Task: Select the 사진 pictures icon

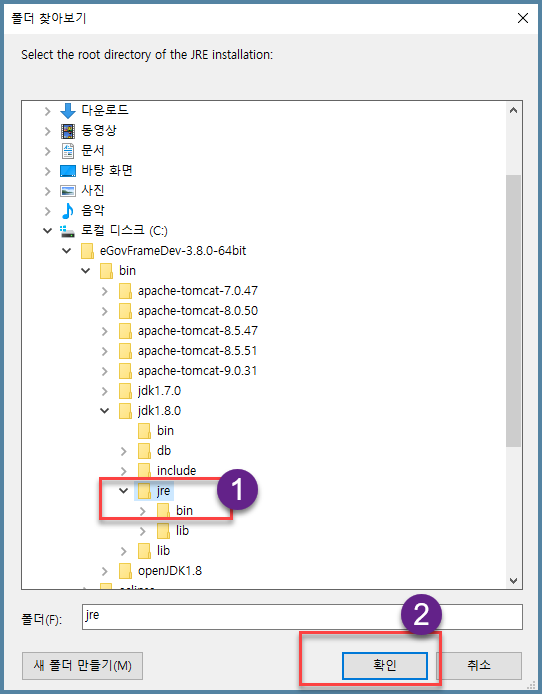Action: (x=68, y=191)
